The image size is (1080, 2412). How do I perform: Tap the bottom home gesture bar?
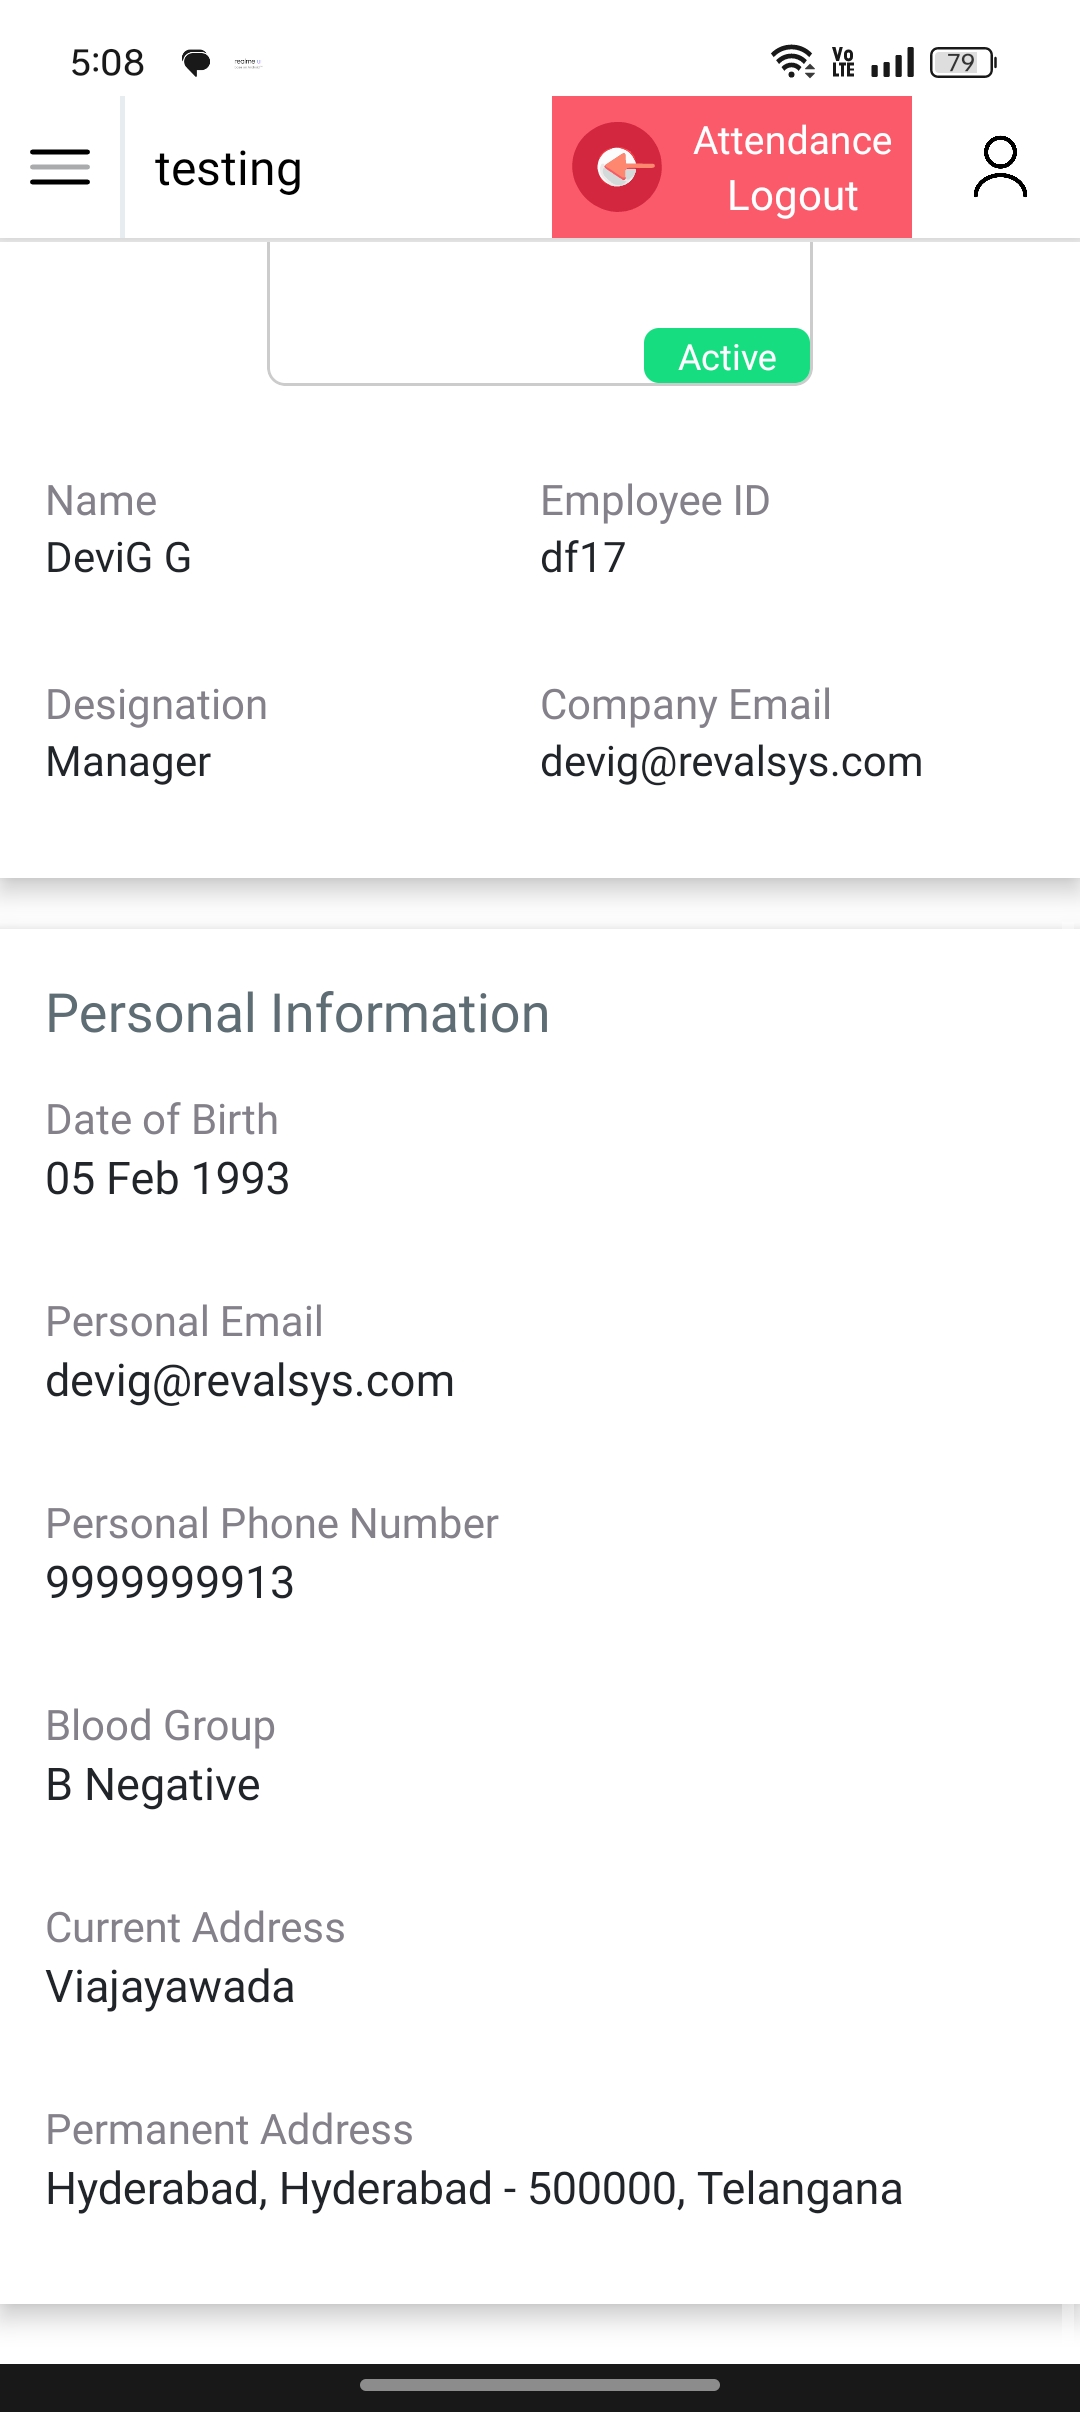coord(540,2385)
